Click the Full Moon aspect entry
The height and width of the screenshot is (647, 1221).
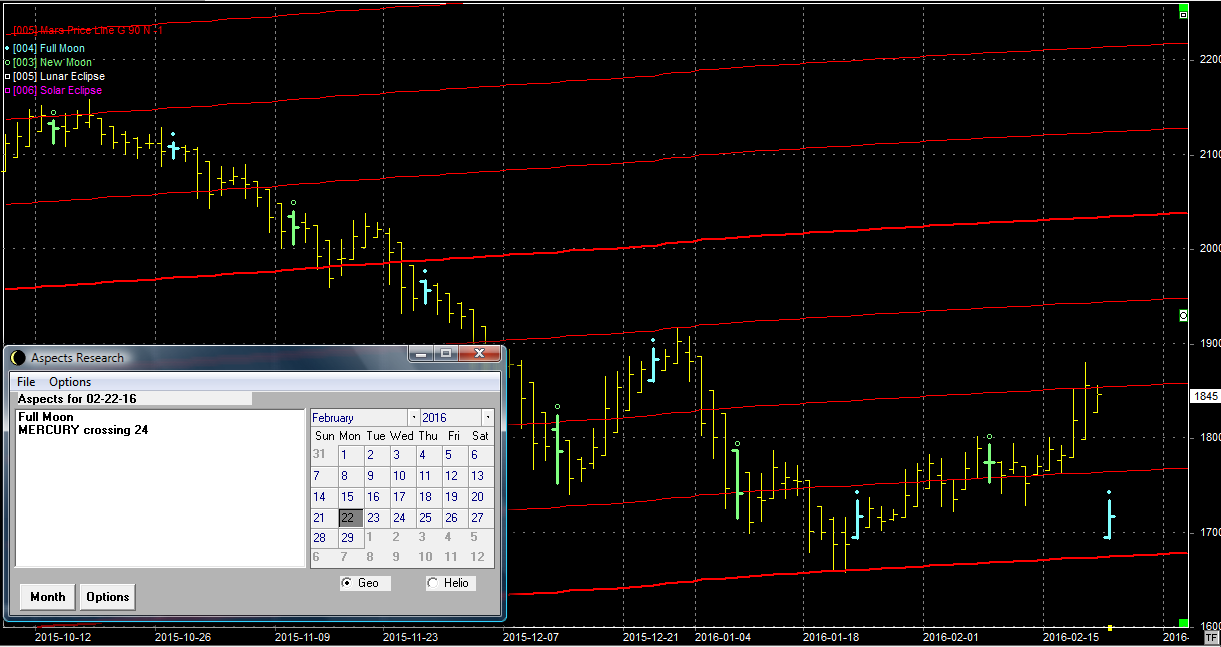[x=46, y=417]
